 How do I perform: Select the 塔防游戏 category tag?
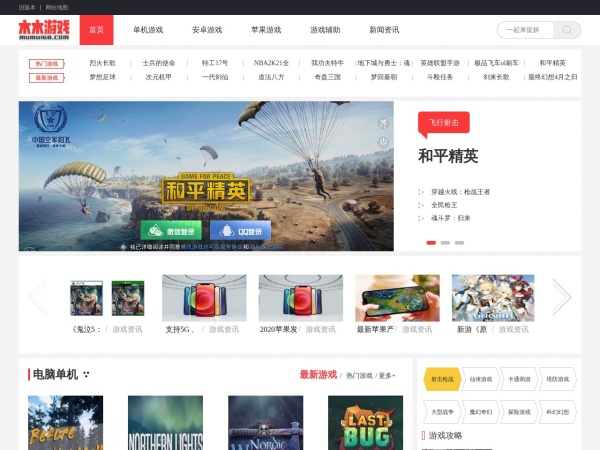[x=558, y=379]
